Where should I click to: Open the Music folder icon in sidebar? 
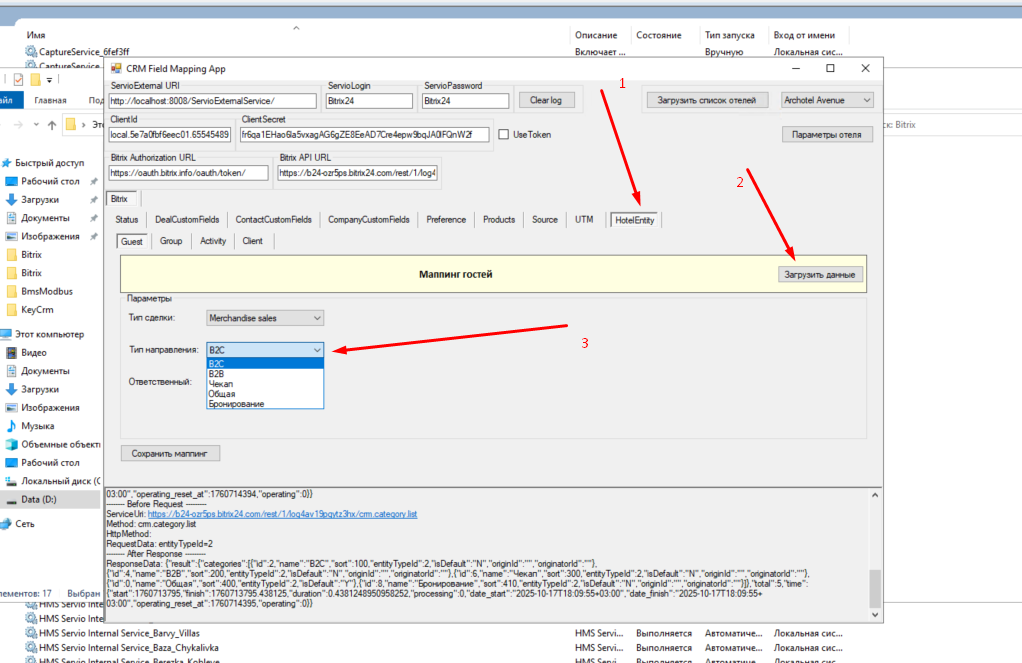12,426
